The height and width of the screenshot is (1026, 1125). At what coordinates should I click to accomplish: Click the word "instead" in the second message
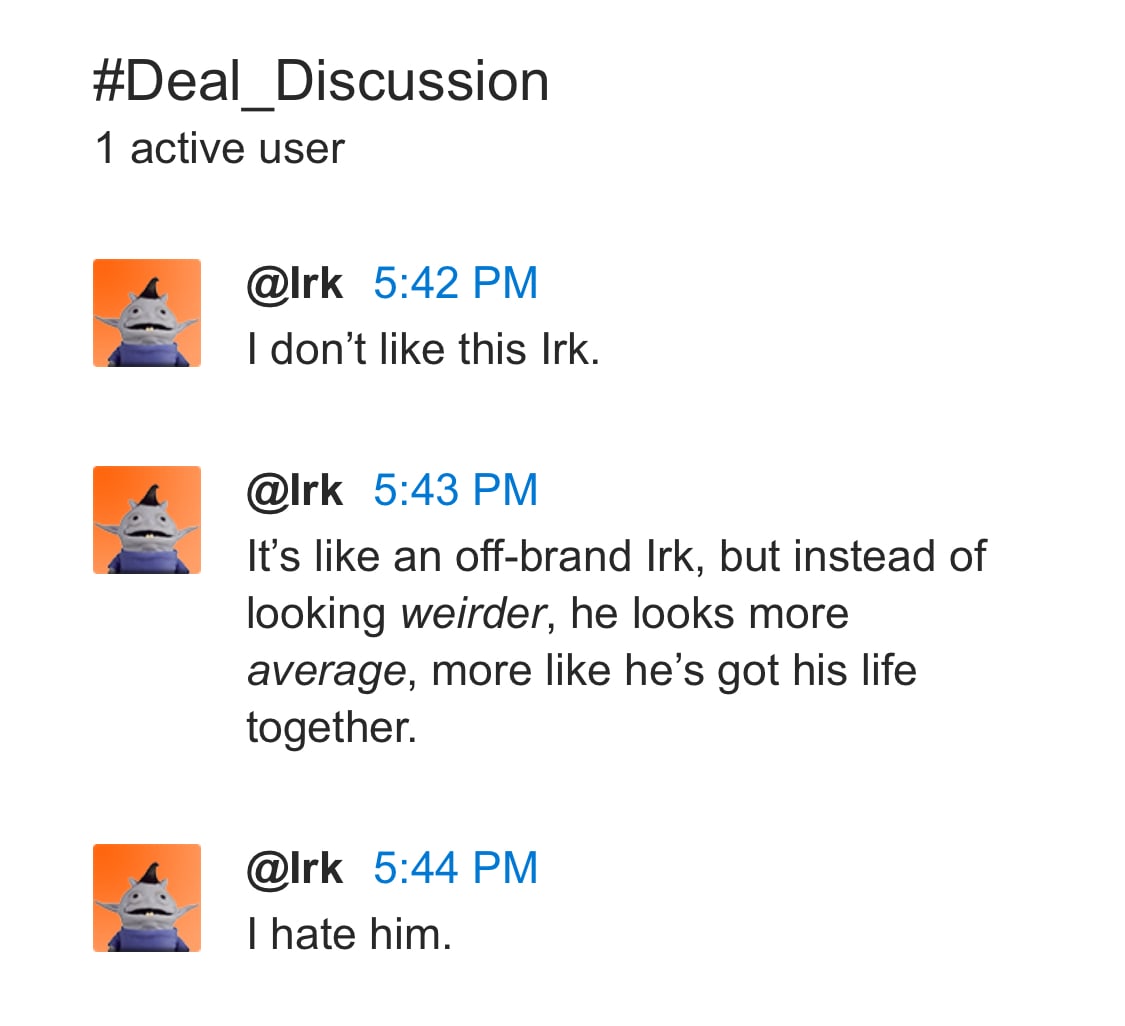pos(858,557)
